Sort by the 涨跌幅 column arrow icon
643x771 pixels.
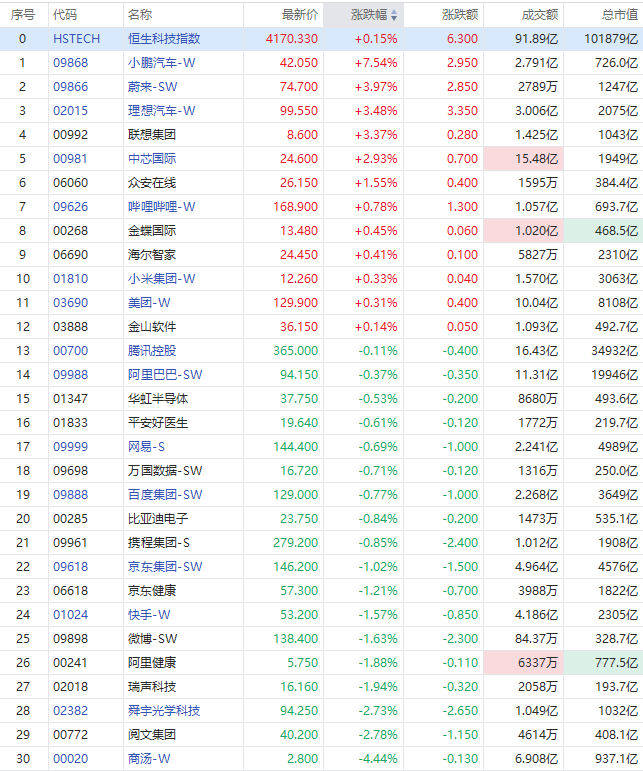394,16
